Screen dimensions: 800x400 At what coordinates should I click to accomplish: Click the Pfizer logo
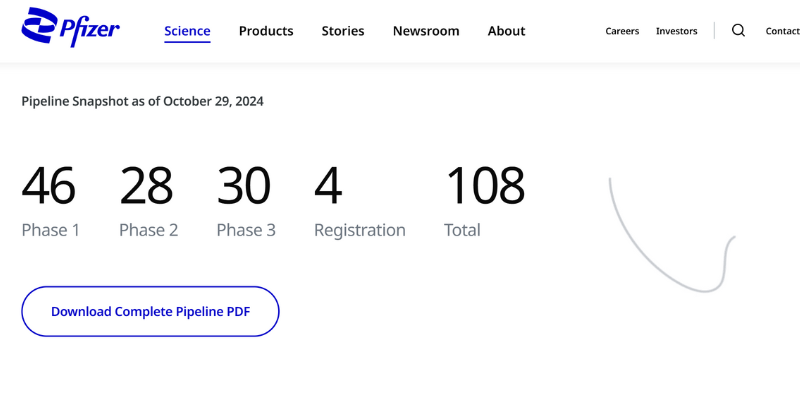pyautogui.click(x=70, y=28)
